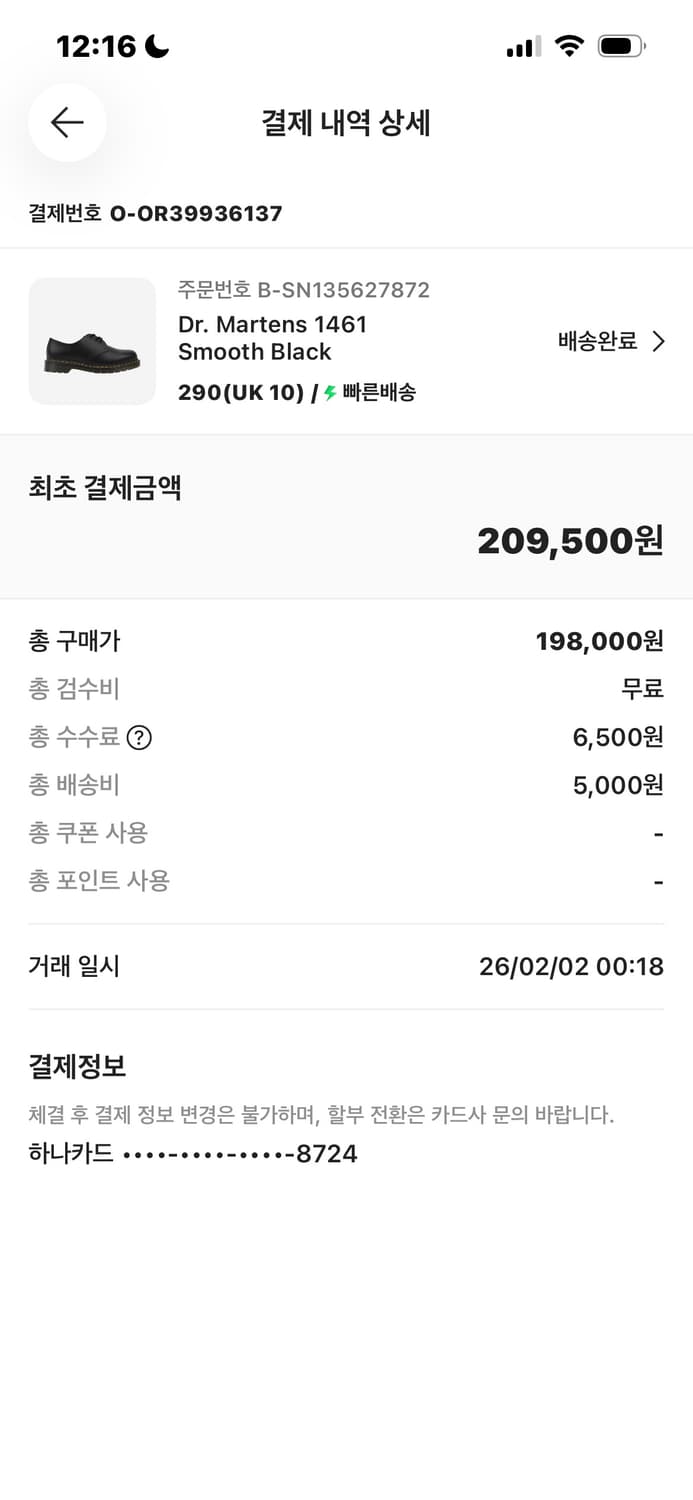693x1500 pixels.
Task: Click the Dr. Martens shoe thumbnail
Action: click(92, 341)
